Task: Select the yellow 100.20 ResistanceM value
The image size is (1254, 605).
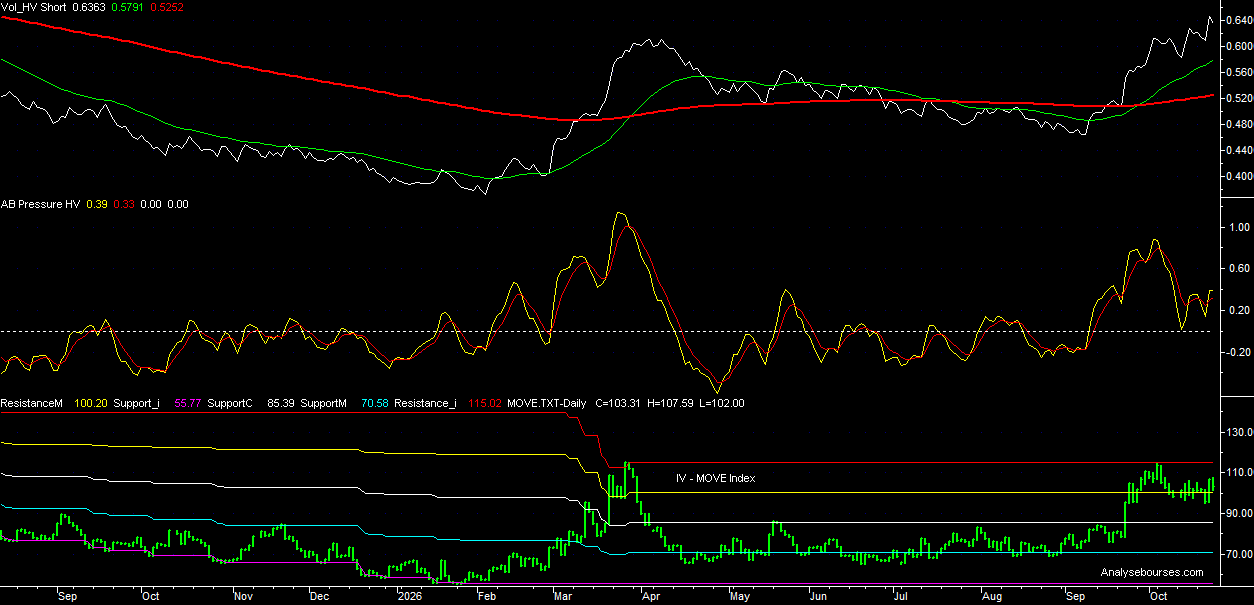Action: pos(90,404)
